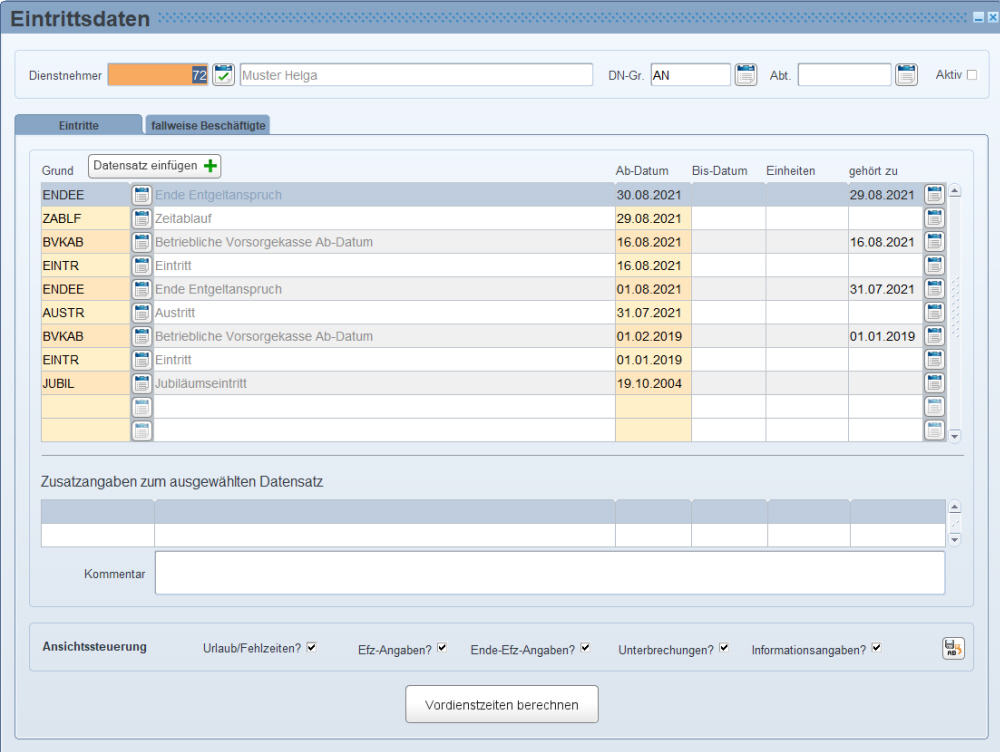Click Ab-Datum 31.07.2021 cell
The height and width of the screenshot is (752, 1000).
point(653,313)
